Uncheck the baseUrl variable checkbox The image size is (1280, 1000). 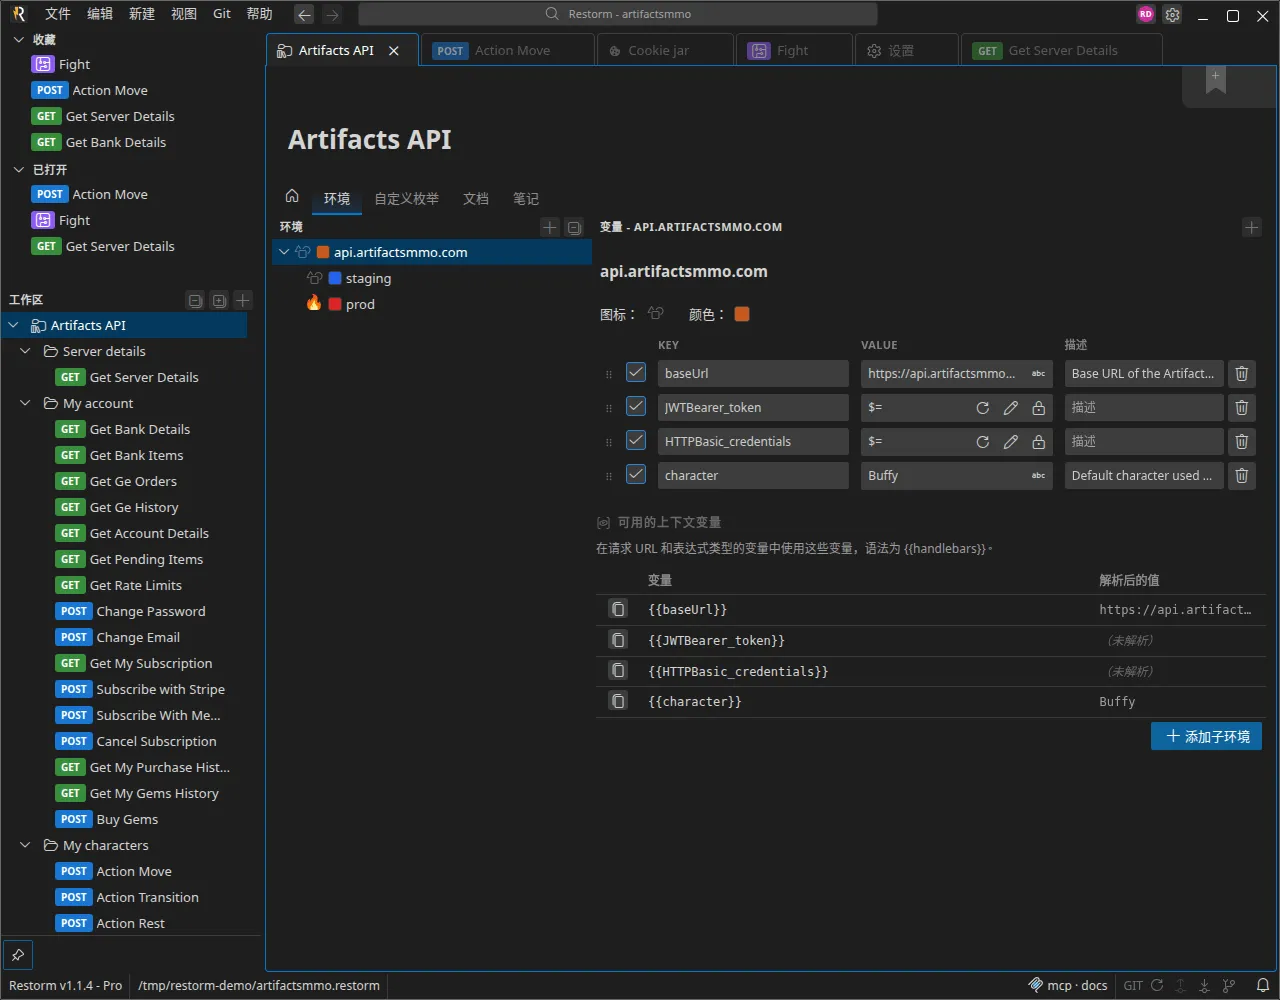click(636, 373)
